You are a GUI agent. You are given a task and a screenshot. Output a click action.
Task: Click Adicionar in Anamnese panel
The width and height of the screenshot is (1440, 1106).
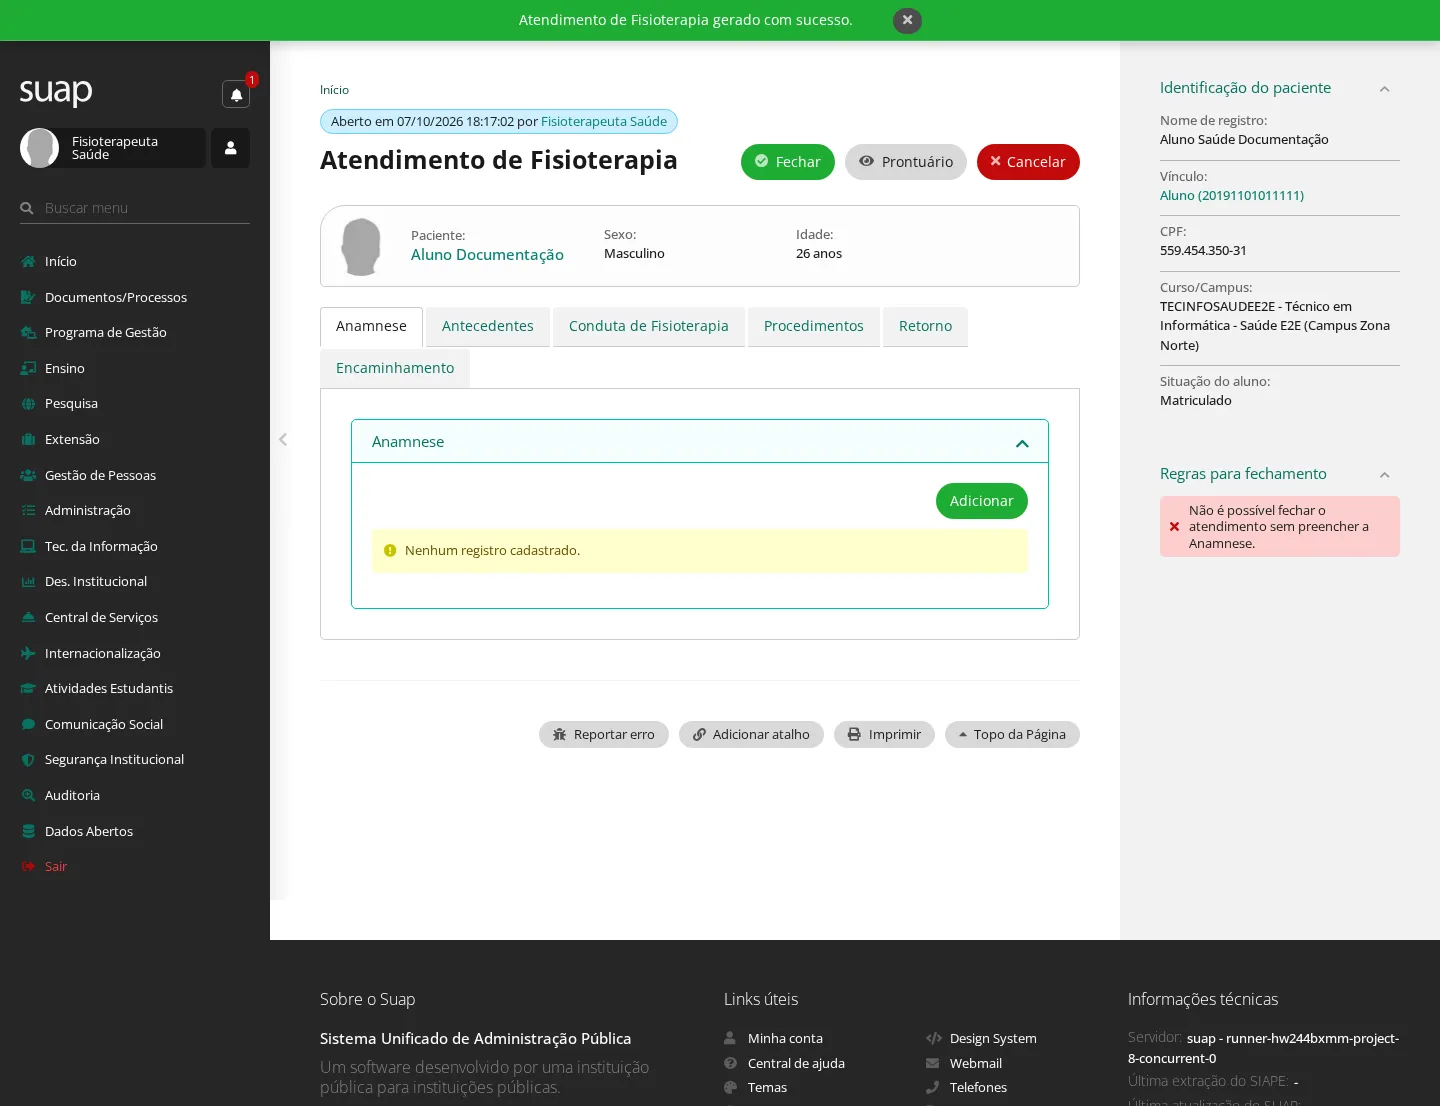pyautogui.click(x=982, y=501)
